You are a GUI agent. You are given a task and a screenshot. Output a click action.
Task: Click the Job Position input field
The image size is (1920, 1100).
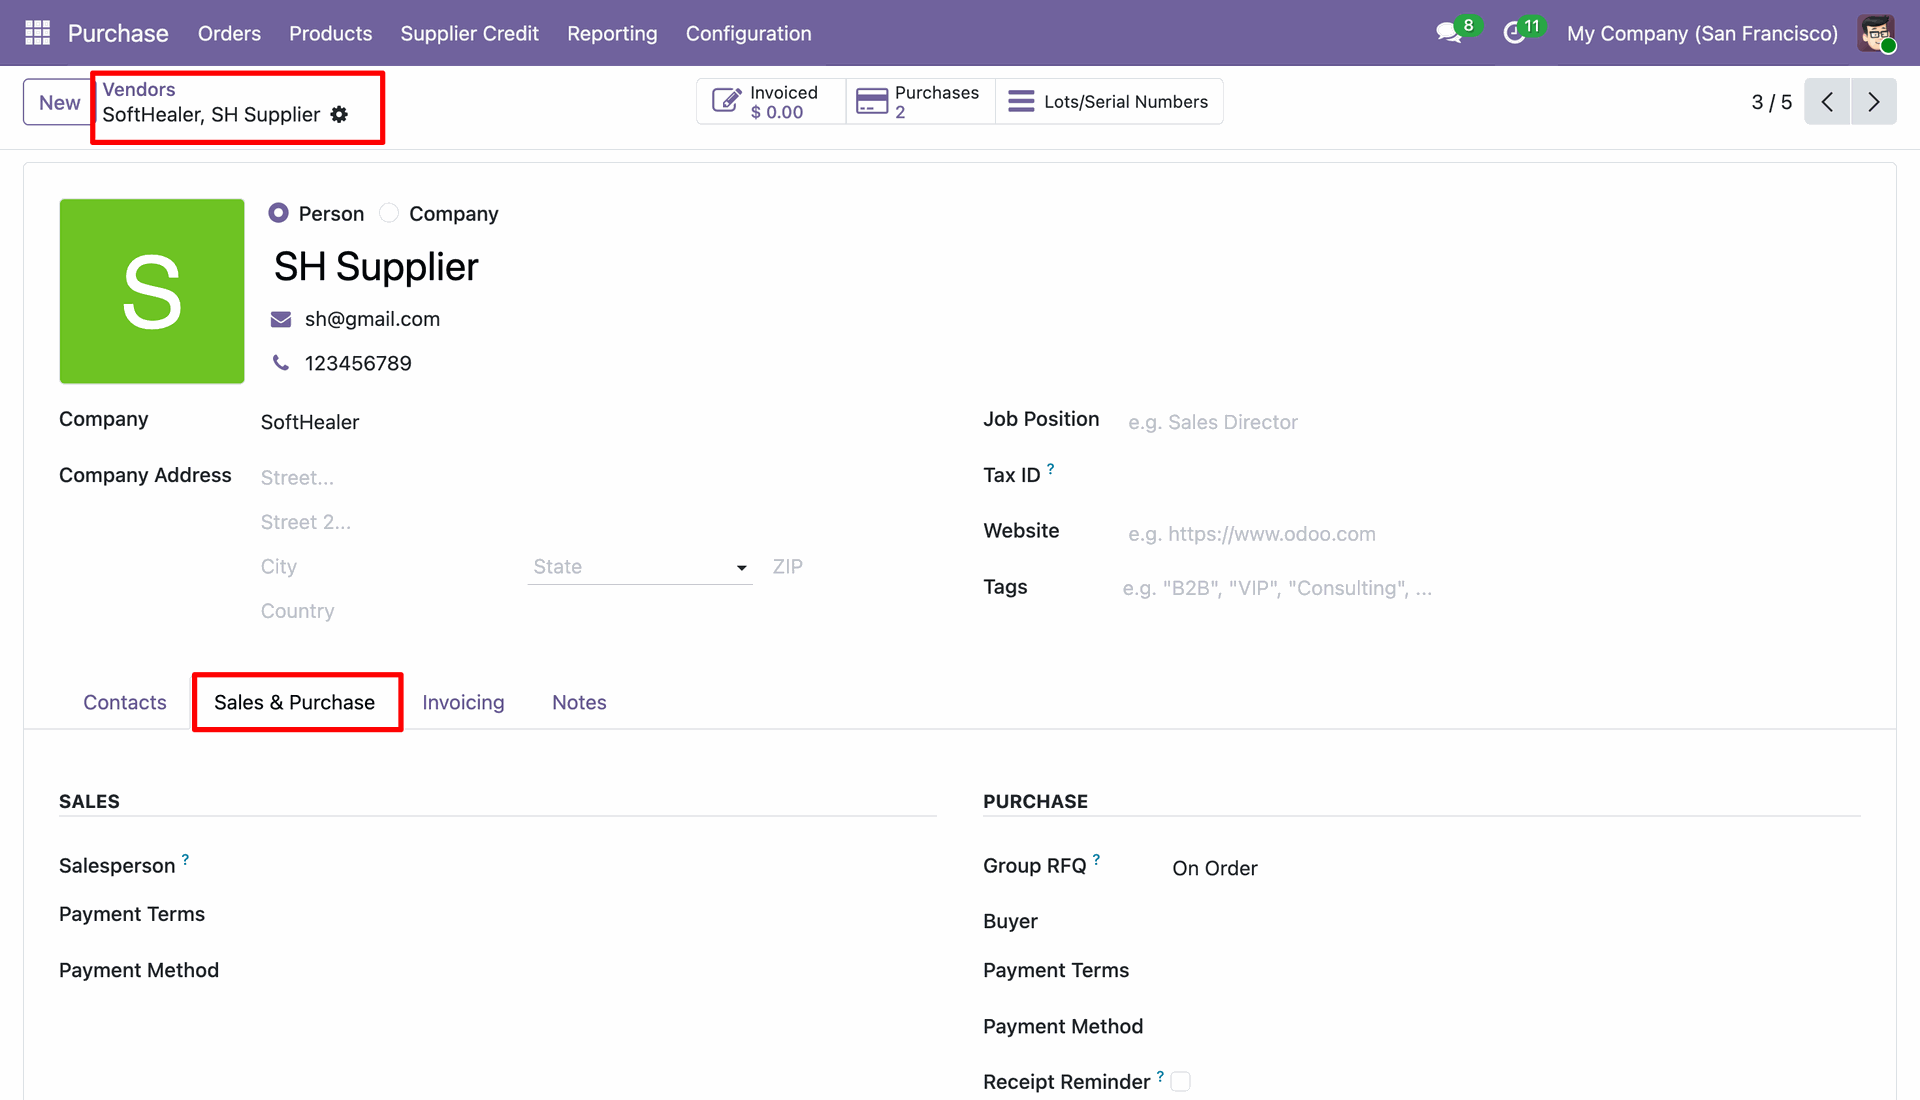1492,422
